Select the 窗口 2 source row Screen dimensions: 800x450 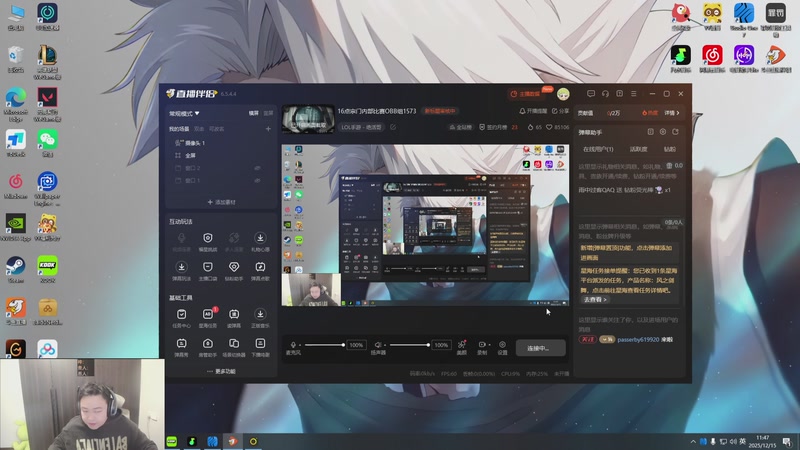click(221, 168)
